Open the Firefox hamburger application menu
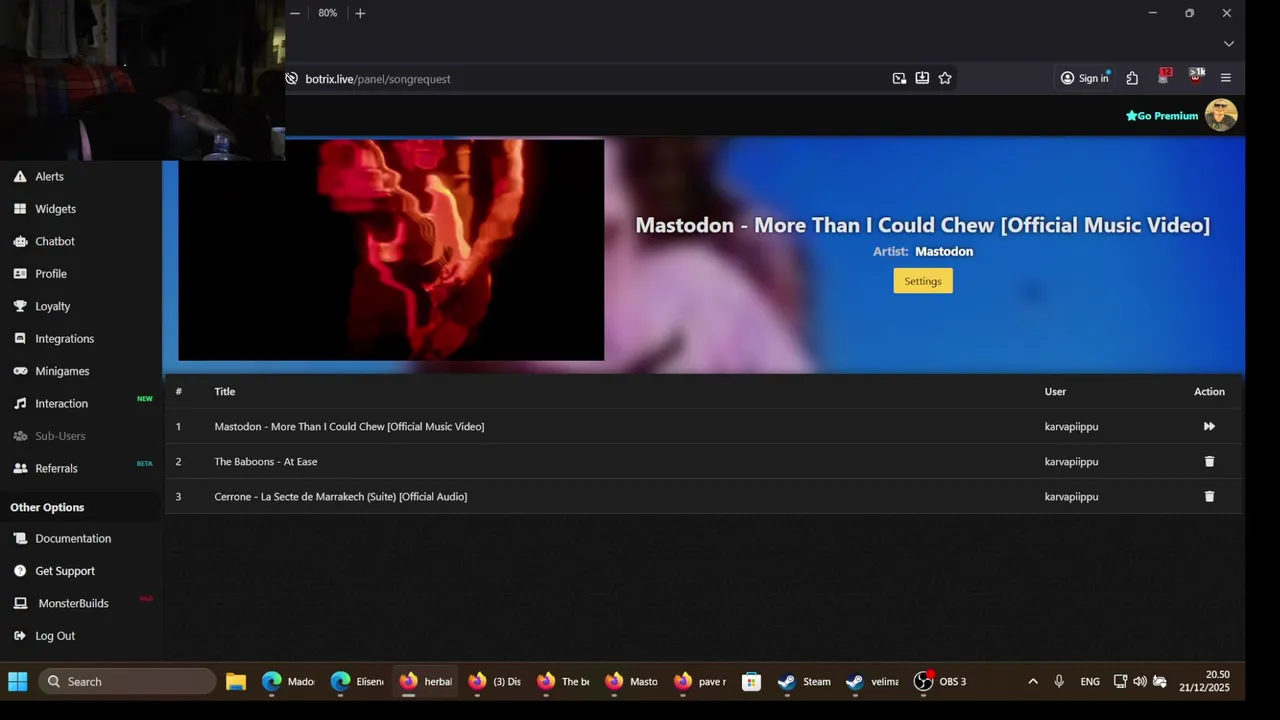The height and width of the screenshot is (720, 1280). (1226, 78)
